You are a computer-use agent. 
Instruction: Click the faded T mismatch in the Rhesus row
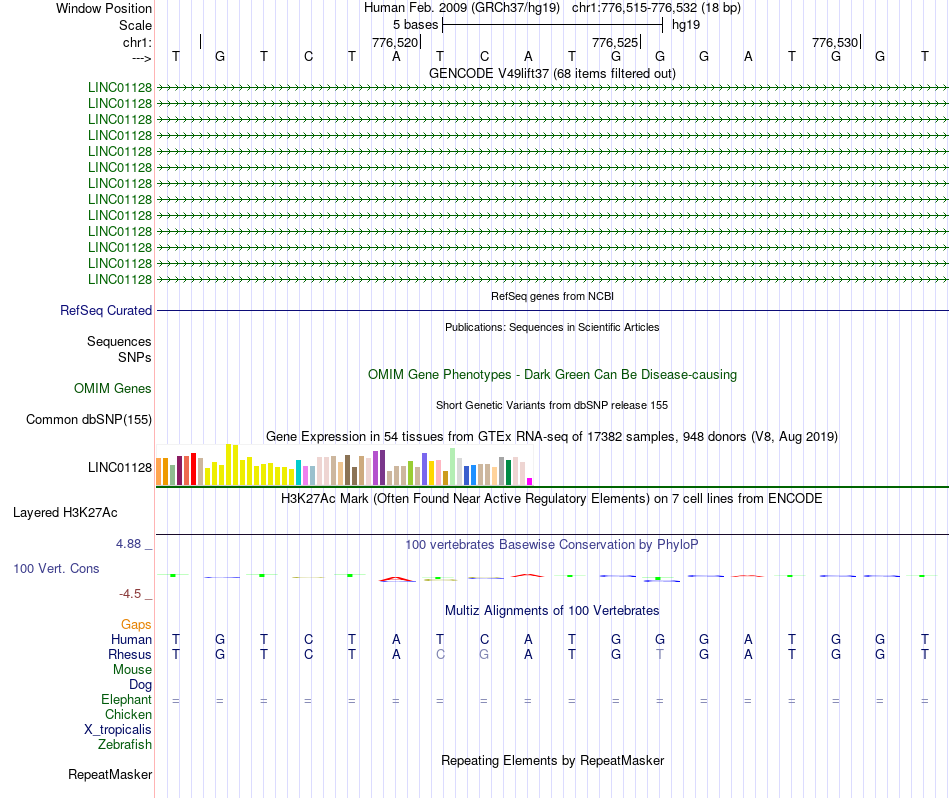click(660, 654)
